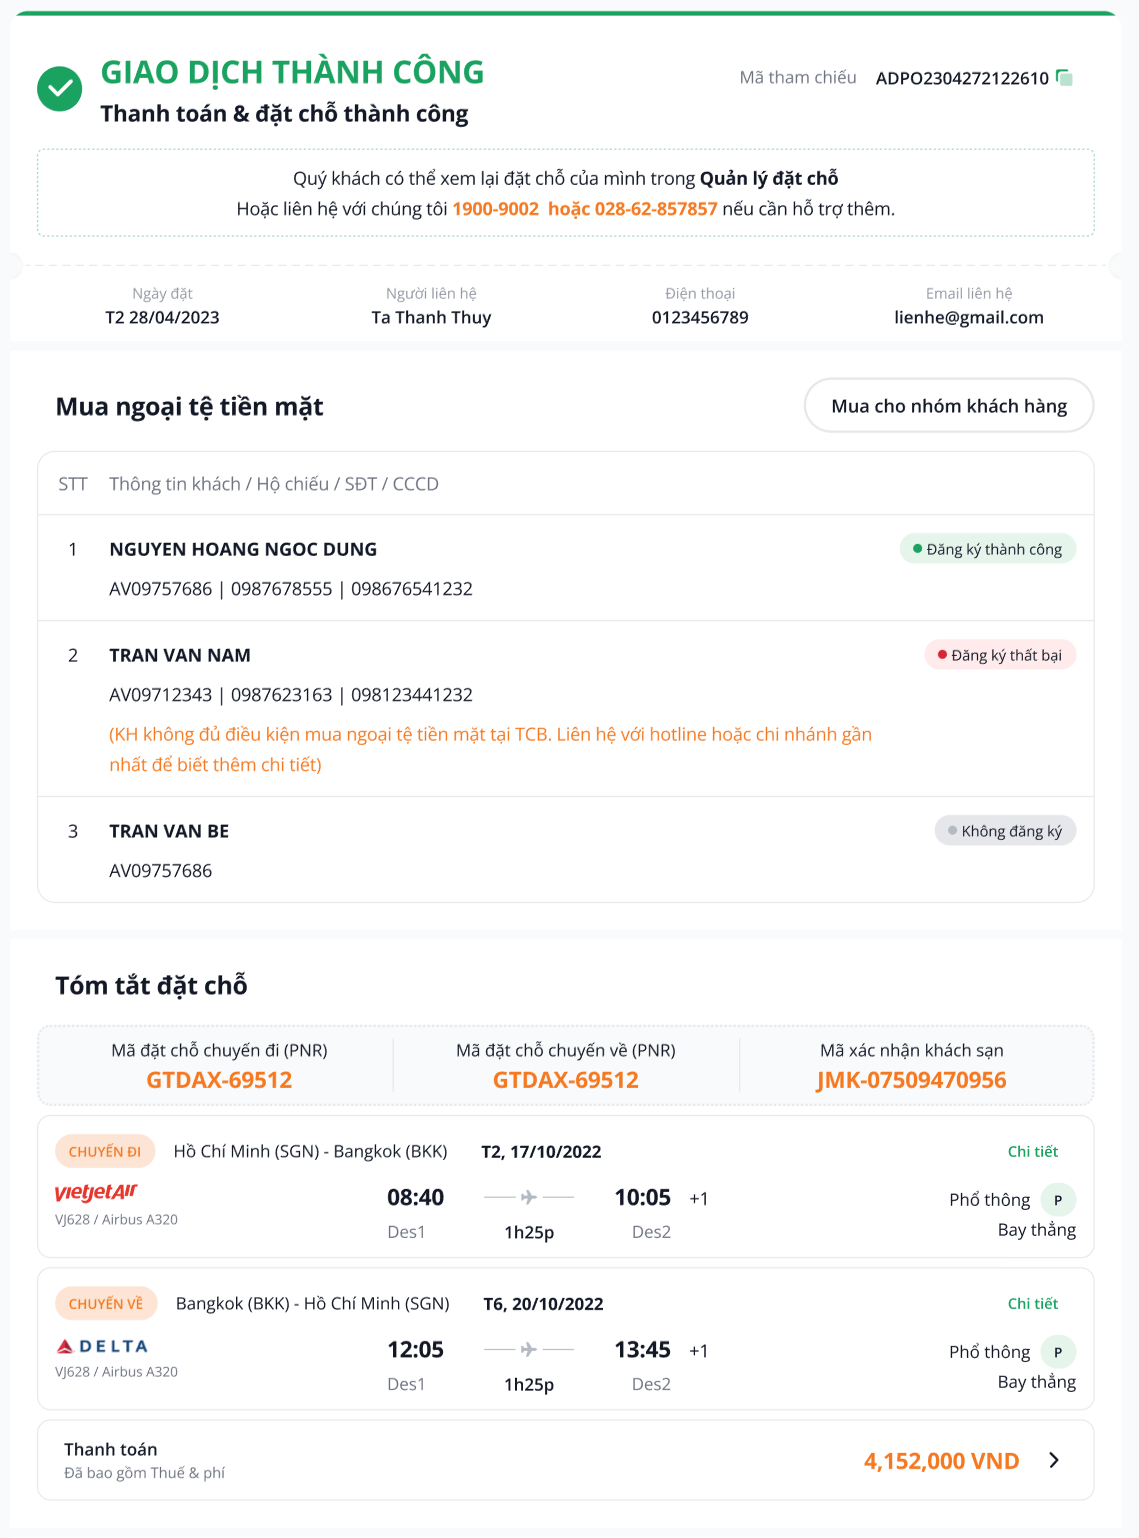Copy the reference code ADPO2304272122610

coord(1065,78)
